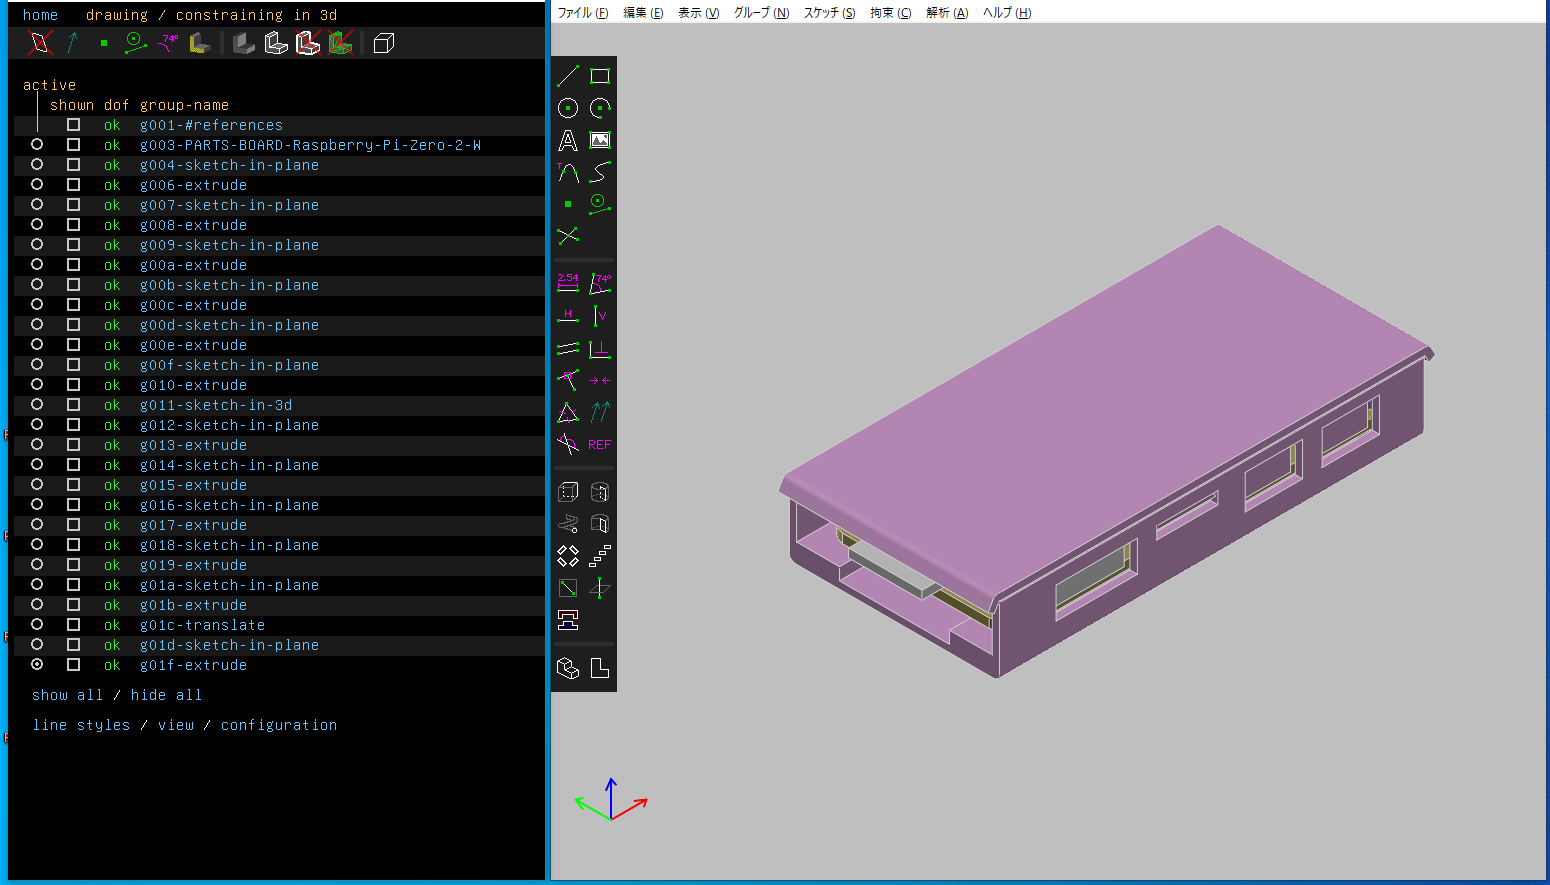Open the ファイル (File) menu
The width and height of the screenshot is (1550, 885).
582,13
